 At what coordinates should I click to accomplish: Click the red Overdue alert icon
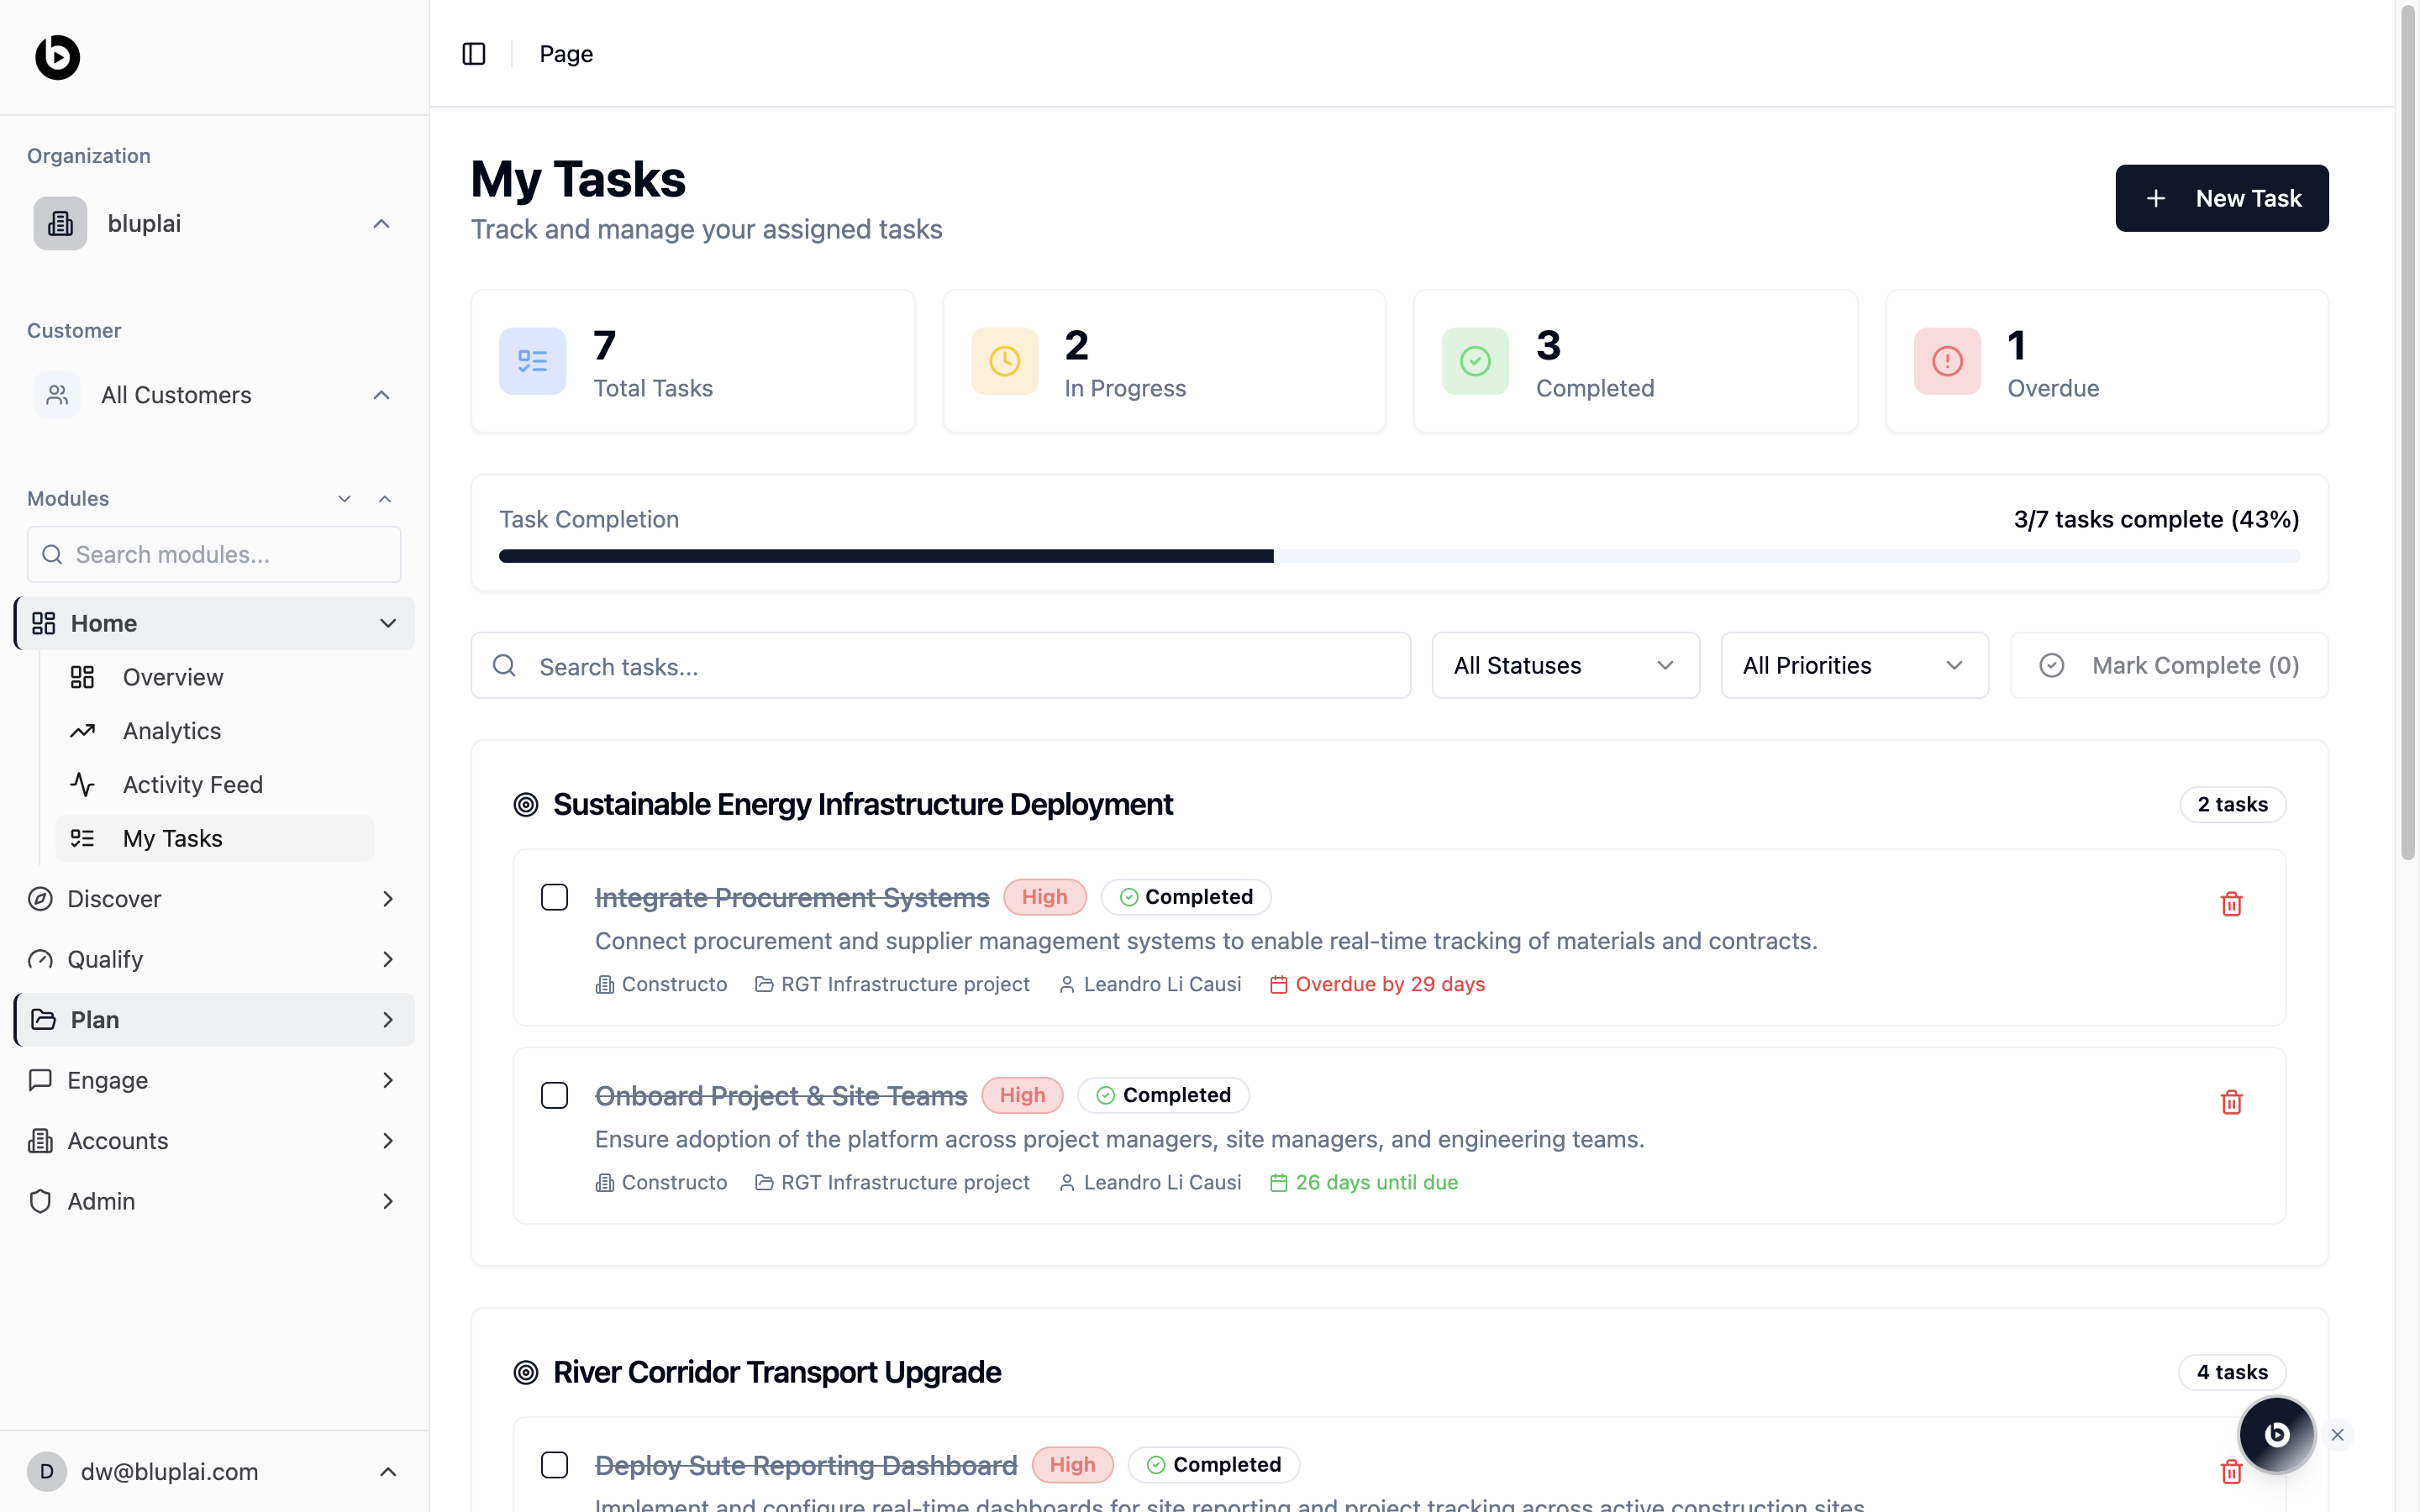pyautogui.click(x=1947, y=361)
